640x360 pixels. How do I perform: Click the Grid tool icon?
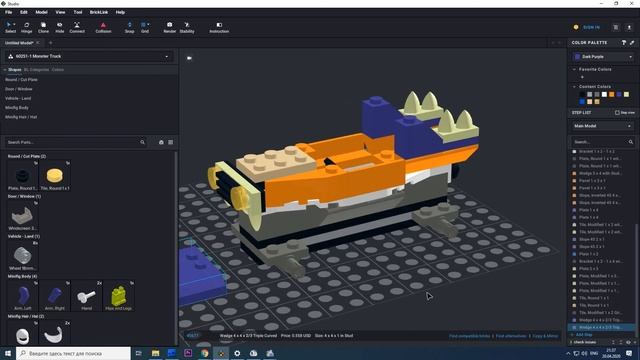[144, 25]
